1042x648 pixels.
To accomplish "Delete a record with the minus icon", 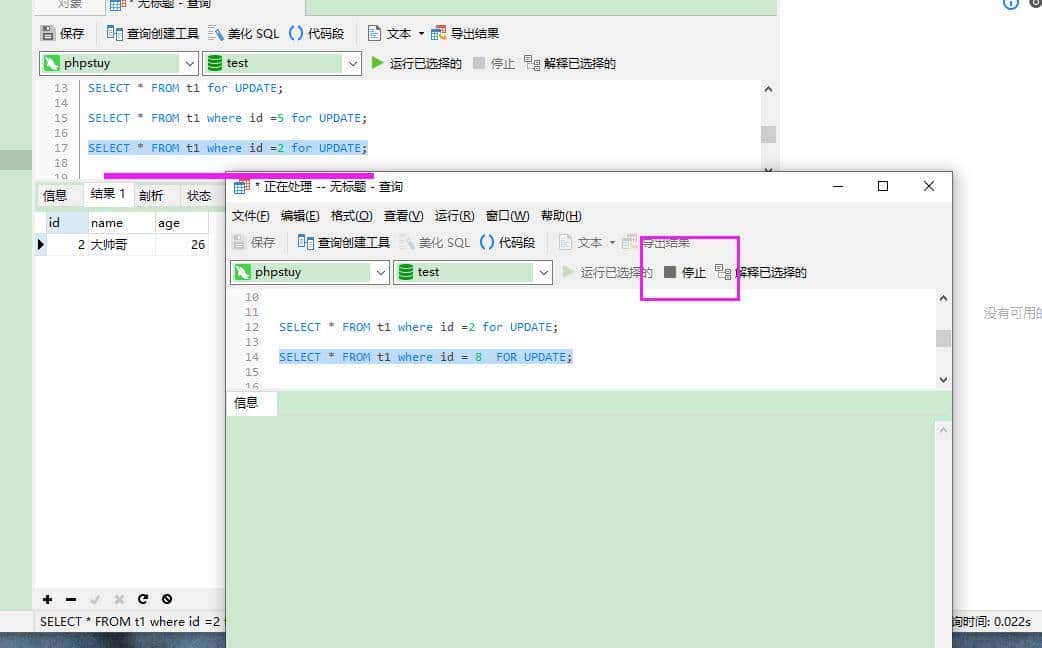I will click(68, 599).
